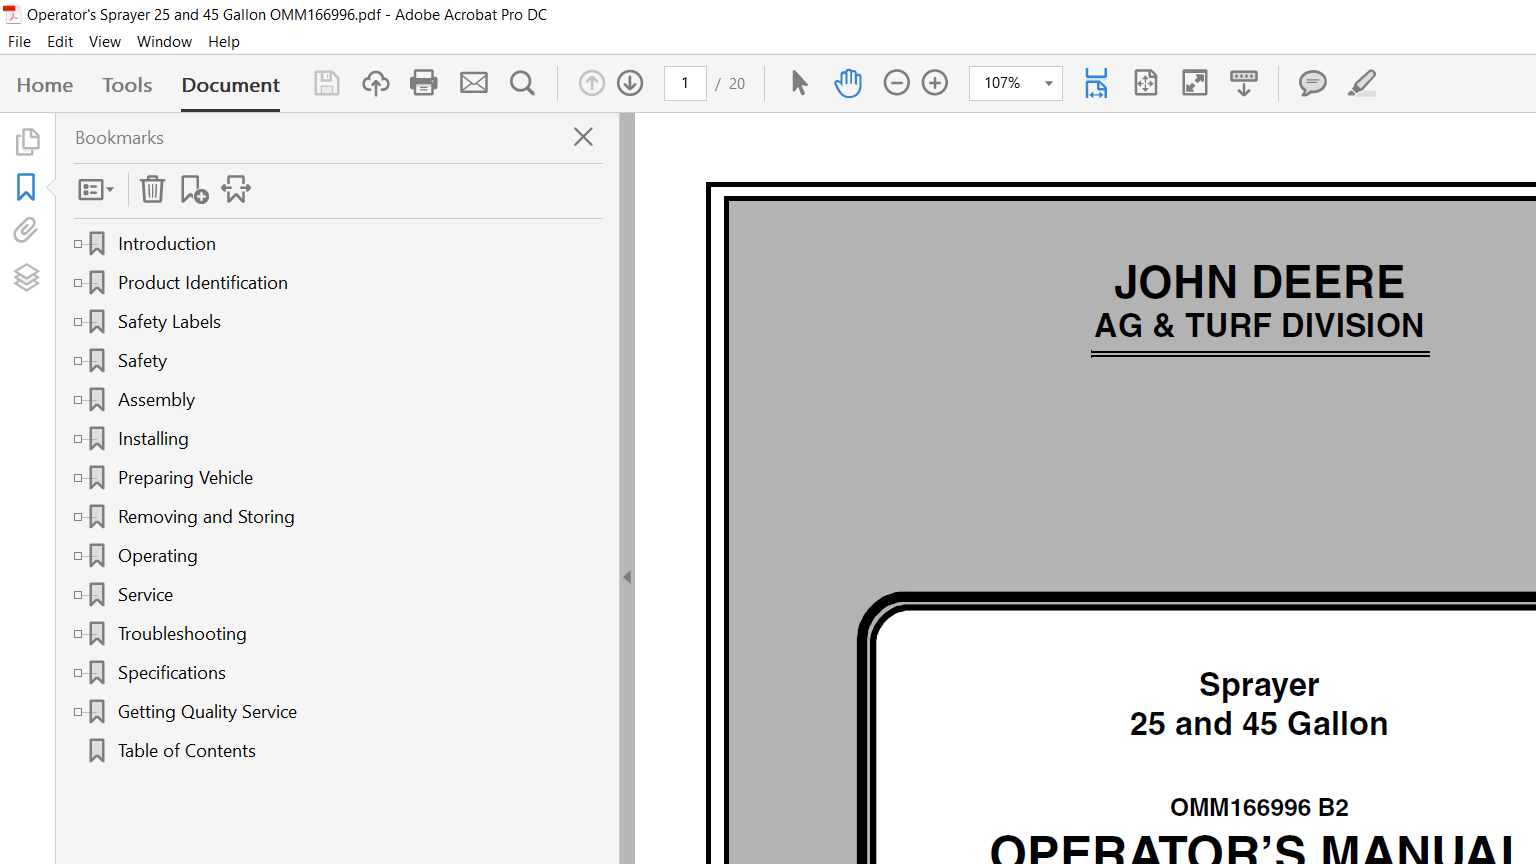
Task: Activate the Hand pan tool
Action: (x=848, y=83)
